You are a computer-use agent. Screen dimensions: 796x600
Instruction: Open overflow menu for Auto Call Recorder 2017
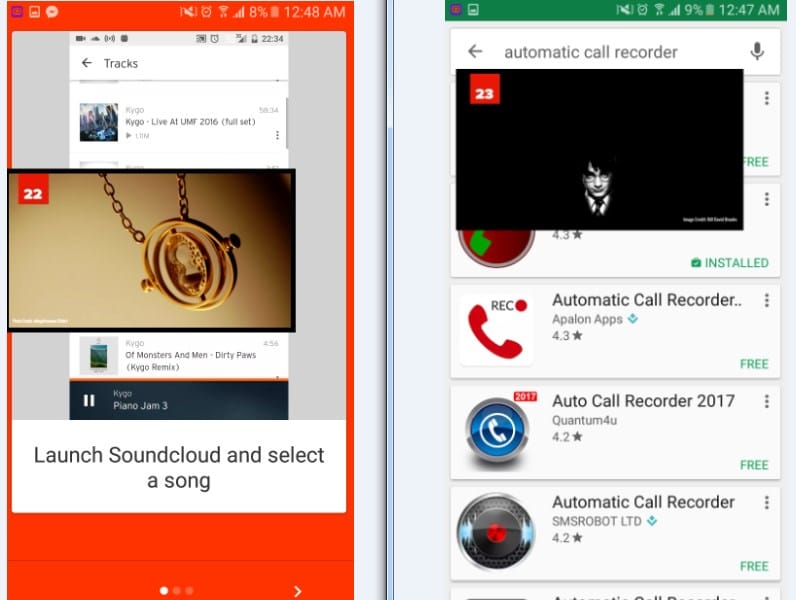tap(766, 401)
